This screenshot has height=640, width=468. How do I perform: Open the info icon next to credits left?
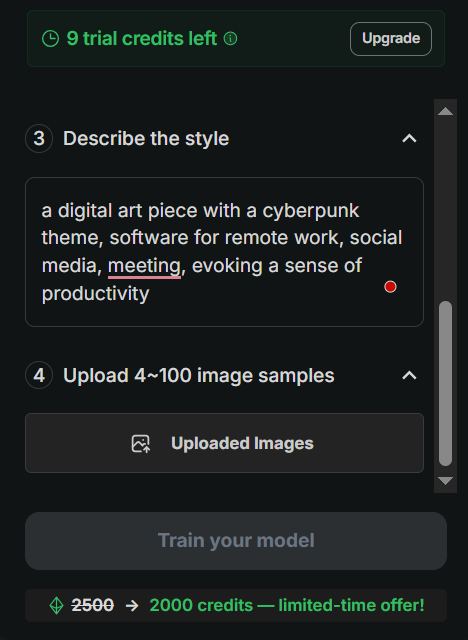click(231, 39)
